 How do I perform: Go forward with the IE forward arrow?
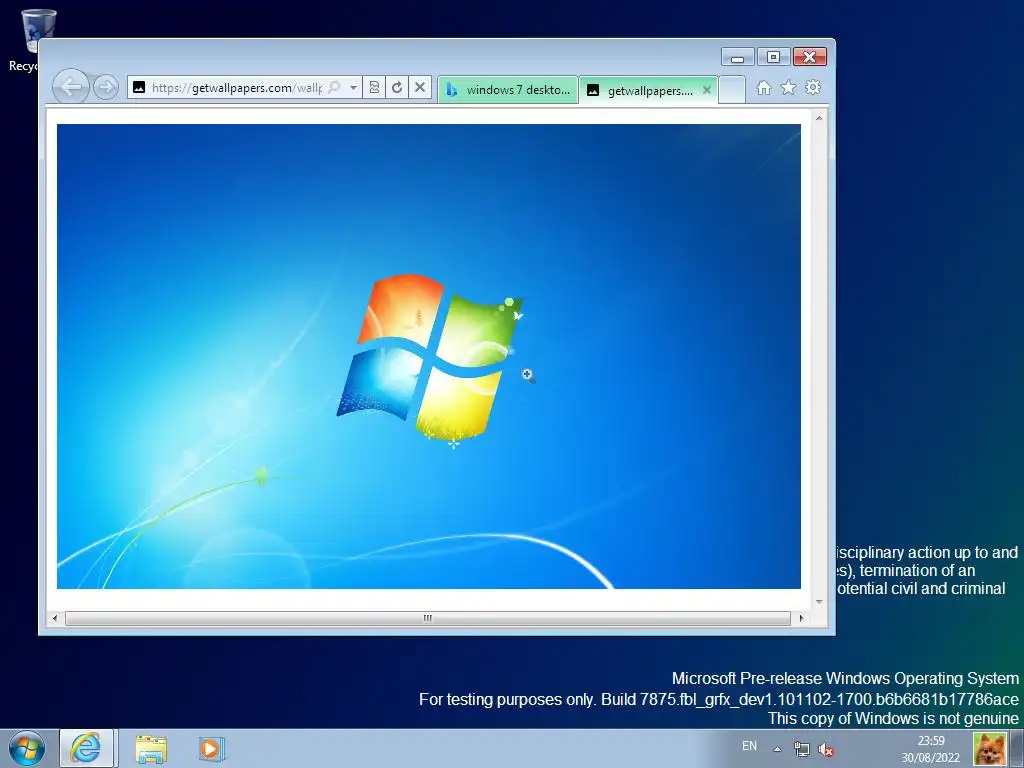coord(106,87)
